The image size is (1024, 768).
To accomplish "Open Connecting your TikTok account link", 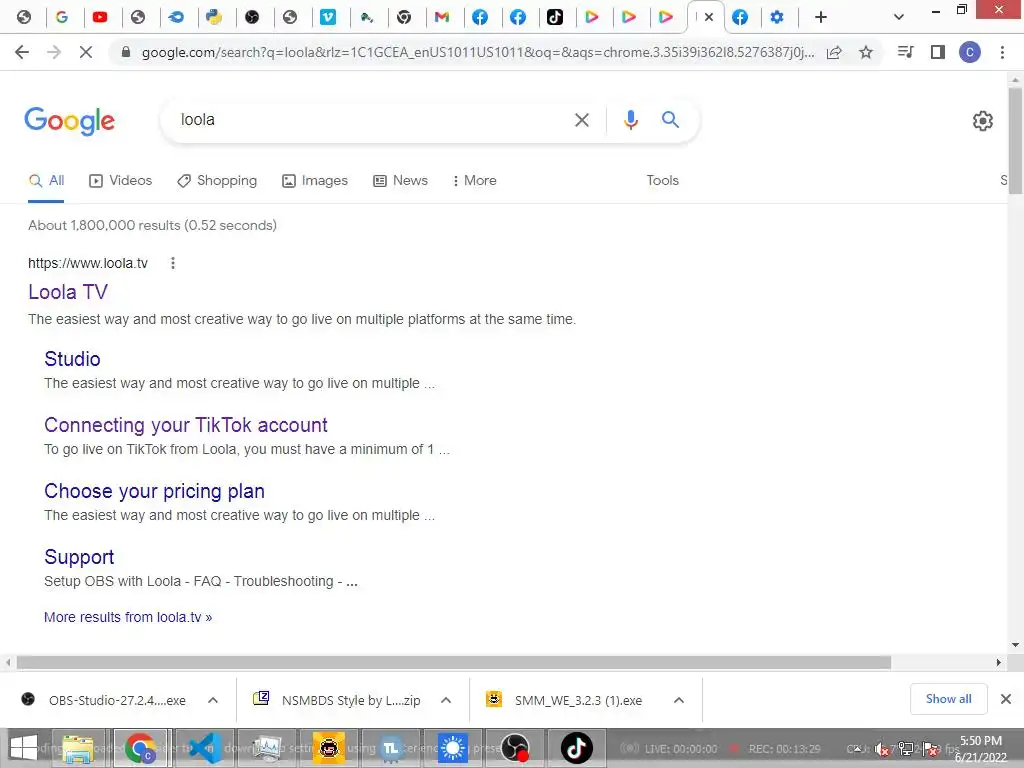I will [x=186, y=425].
